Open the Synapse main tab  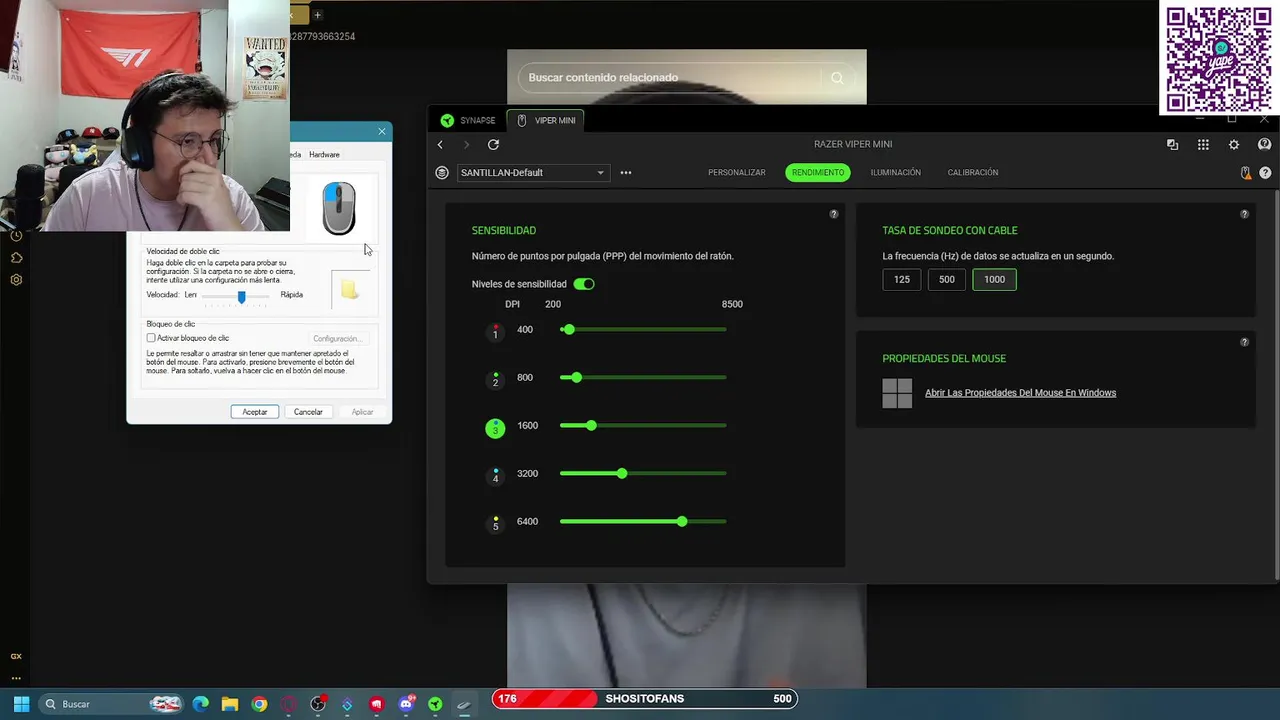[x=468, y=120]
